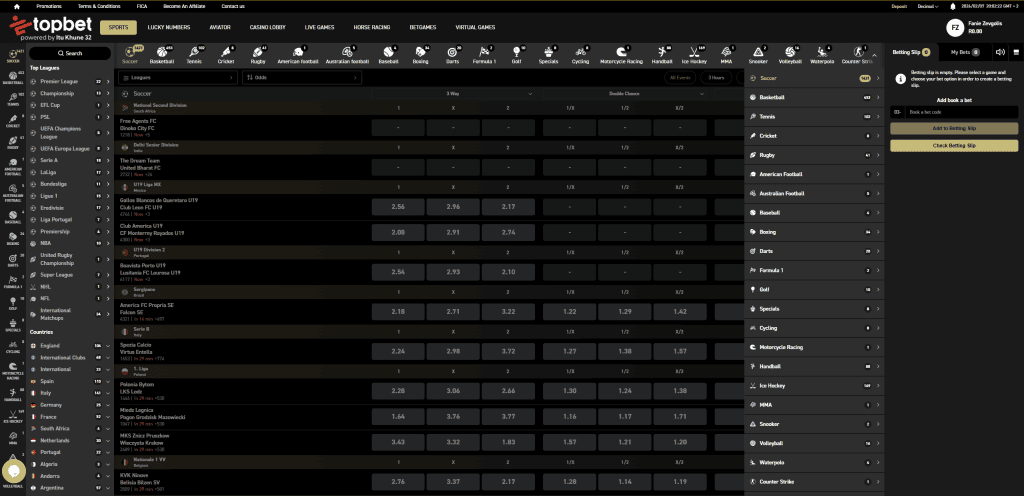This screenshot has width=1024, height=496.
Task: Select Snooker in the top sports icon bar
Action: pyautogui.click(x=758, y=54)
